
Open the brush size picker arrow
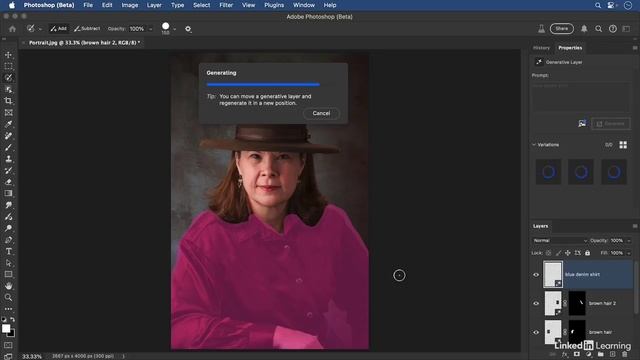[175, 29]
